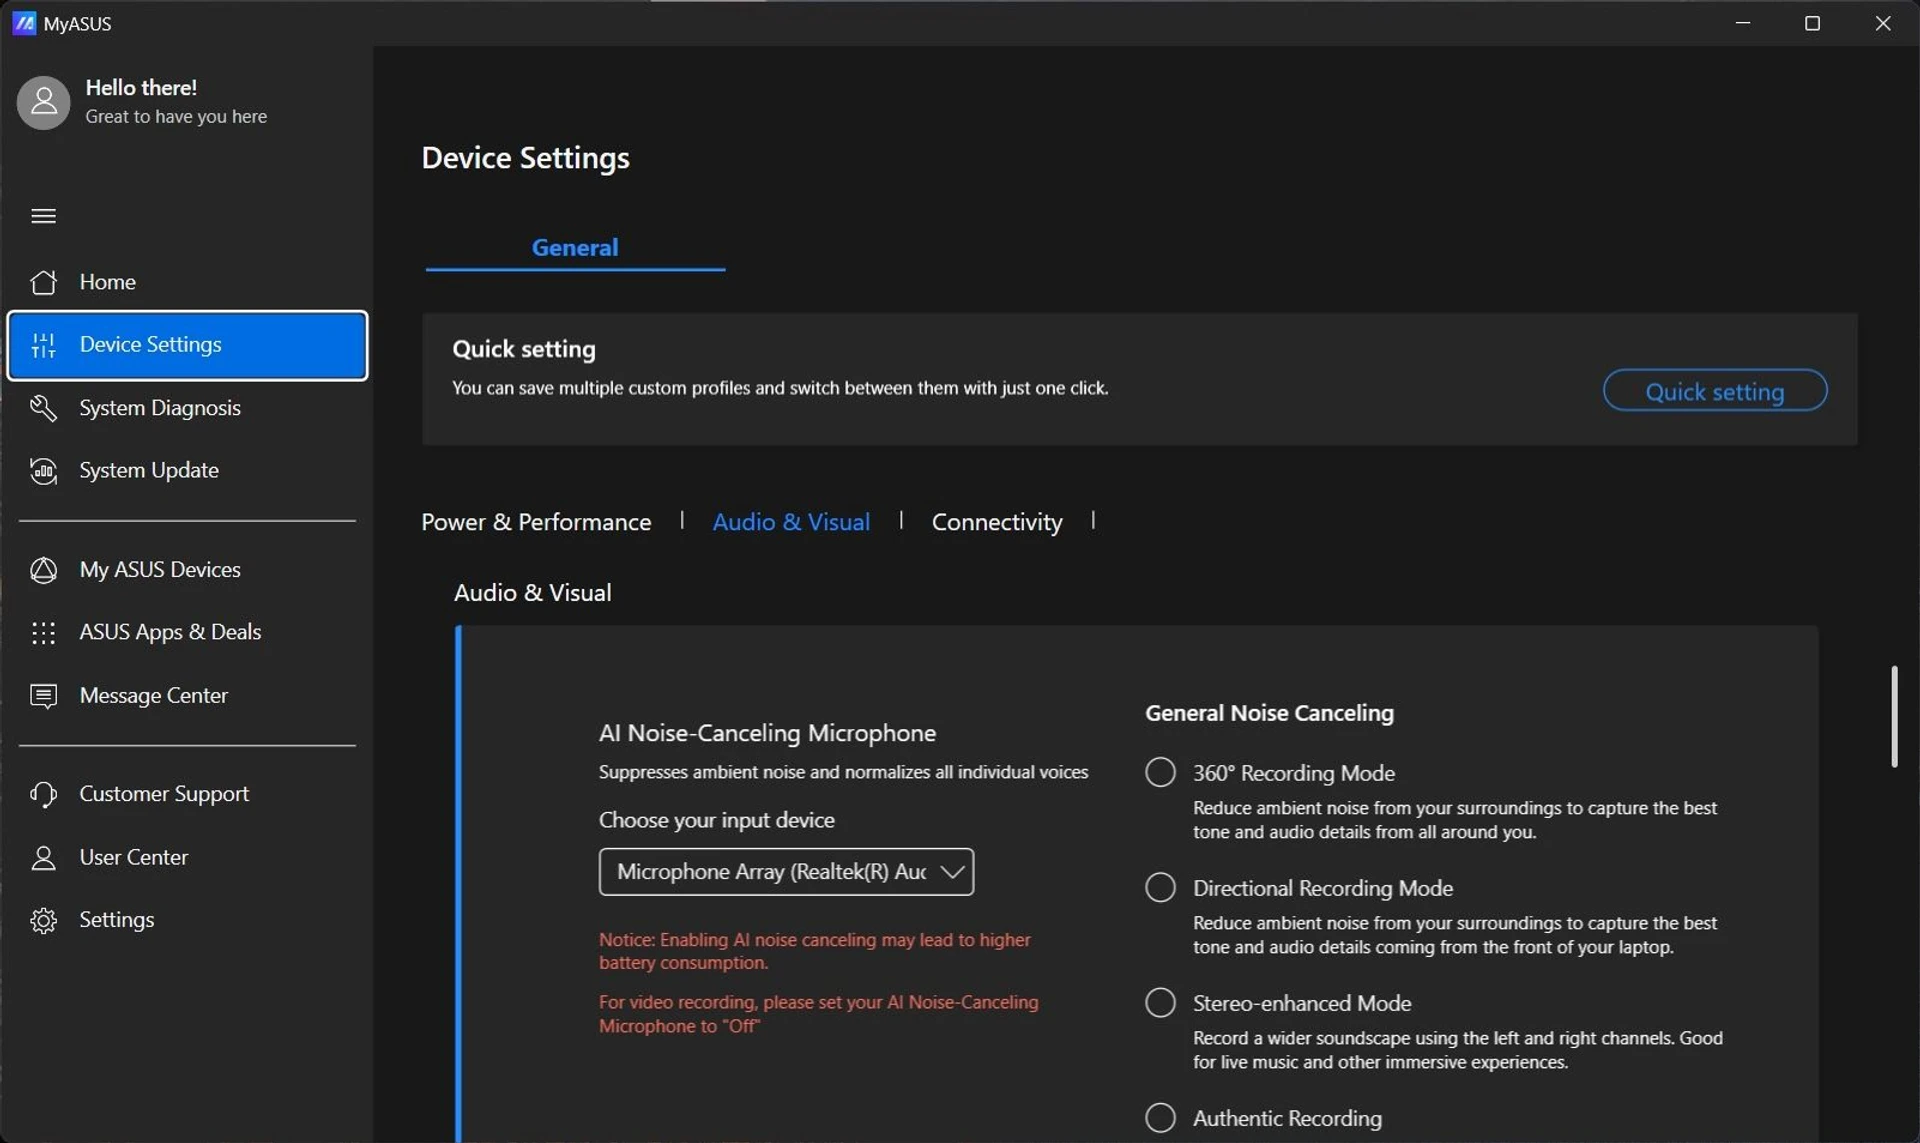Click the vertical scrollbar thumb
The image size is (1920, 1143).
[1893, 716]
